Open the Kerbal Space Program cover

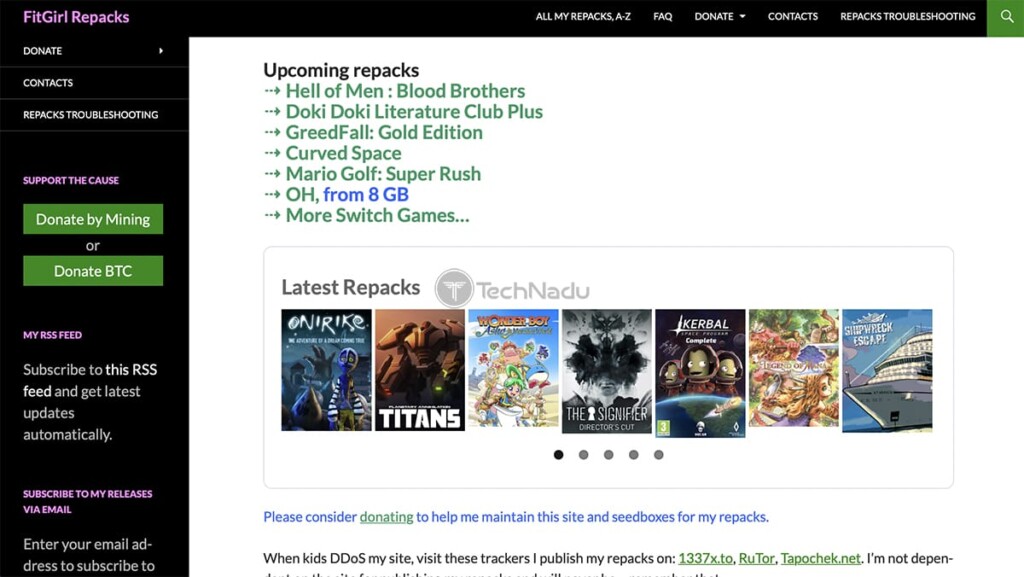click(700, 373)
